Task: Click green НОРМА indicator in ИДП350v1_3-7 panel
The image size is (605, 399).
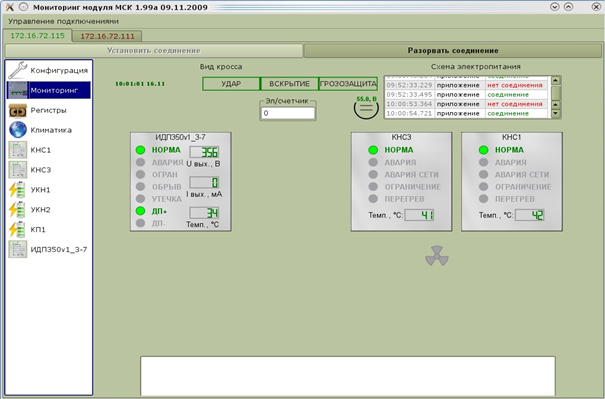Action: (140, 150)
